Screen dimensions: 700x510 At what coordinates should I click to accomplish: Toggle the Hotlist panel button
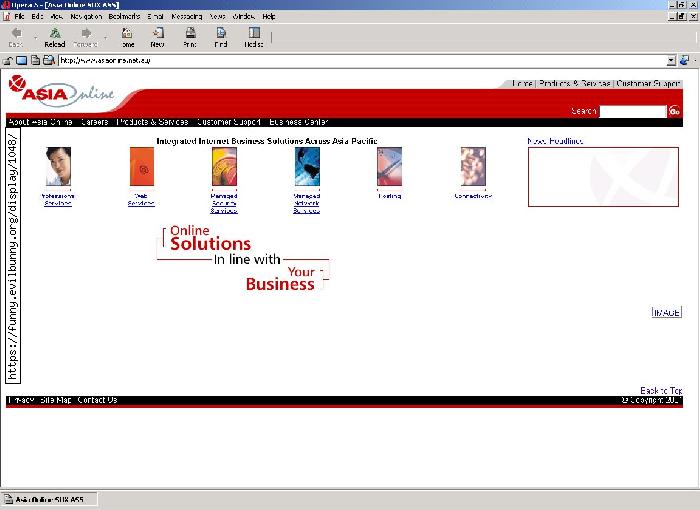click(x=254, y=37)
